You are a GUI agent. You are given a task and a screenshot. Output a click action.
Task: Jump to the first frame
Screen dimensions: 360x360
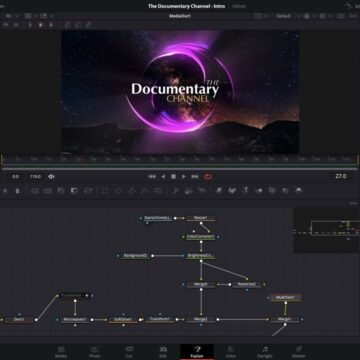coord(152,177)
